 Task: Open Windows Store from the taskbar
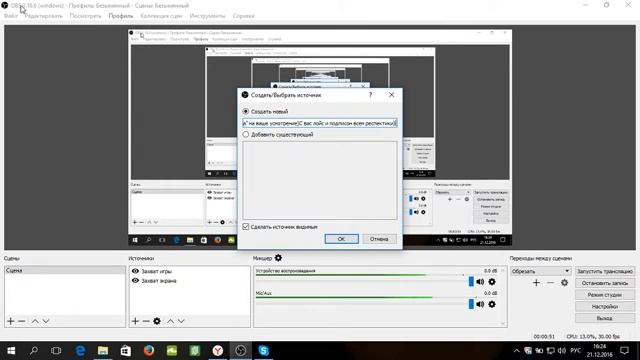126,351
